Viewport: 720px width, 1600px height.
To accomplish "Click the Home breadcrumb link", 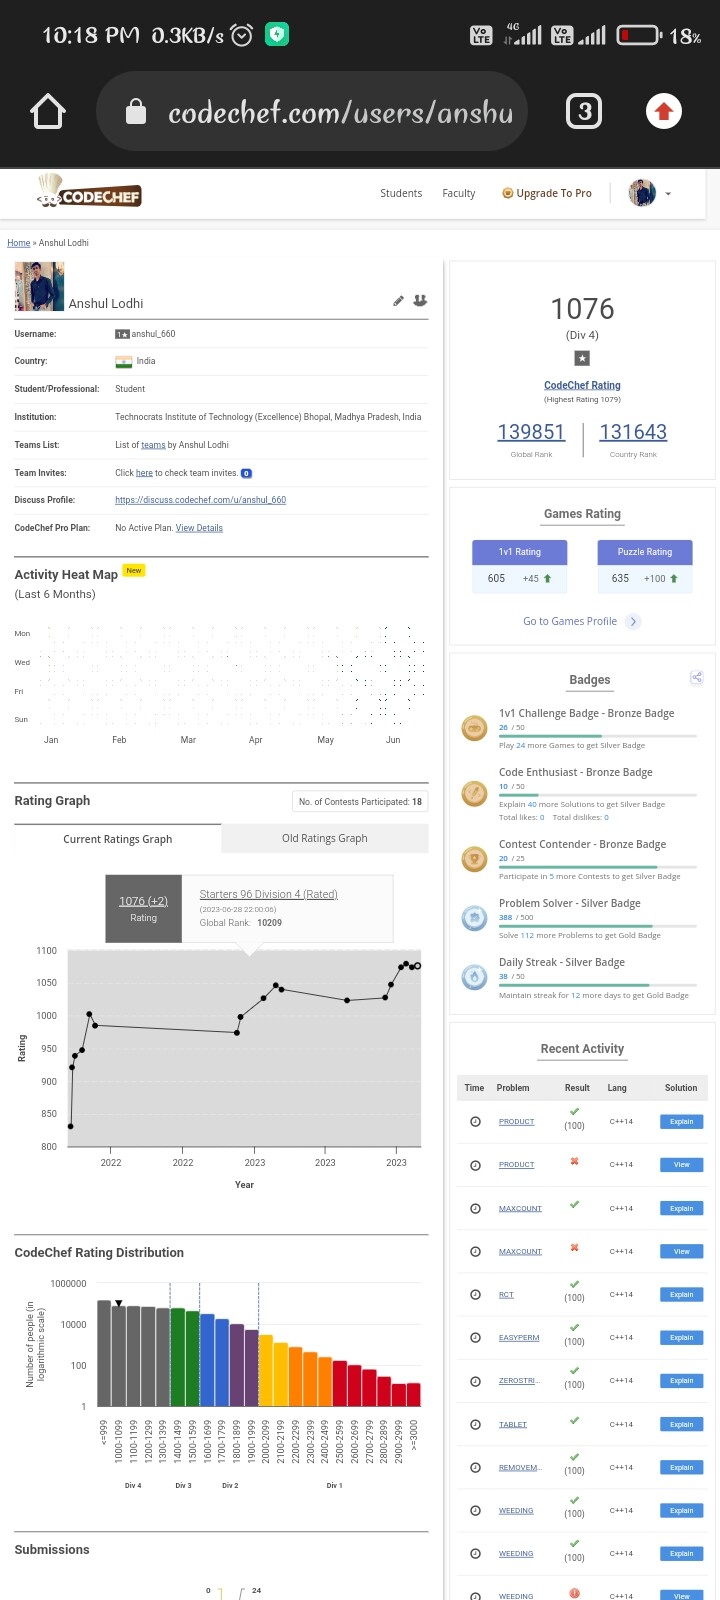I will pyautogui.click(x=18, y=243).
